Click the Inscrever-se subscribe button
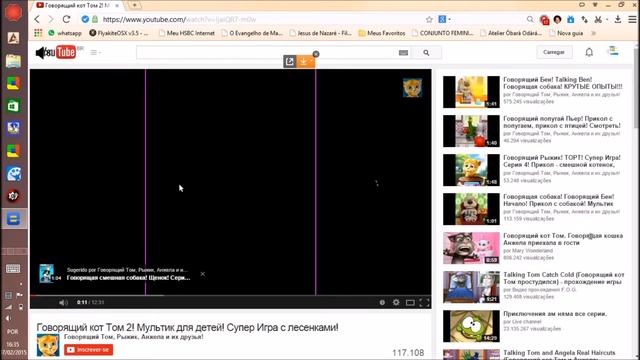This screenshot has width=640, height=360. click(x=89, y=350)
